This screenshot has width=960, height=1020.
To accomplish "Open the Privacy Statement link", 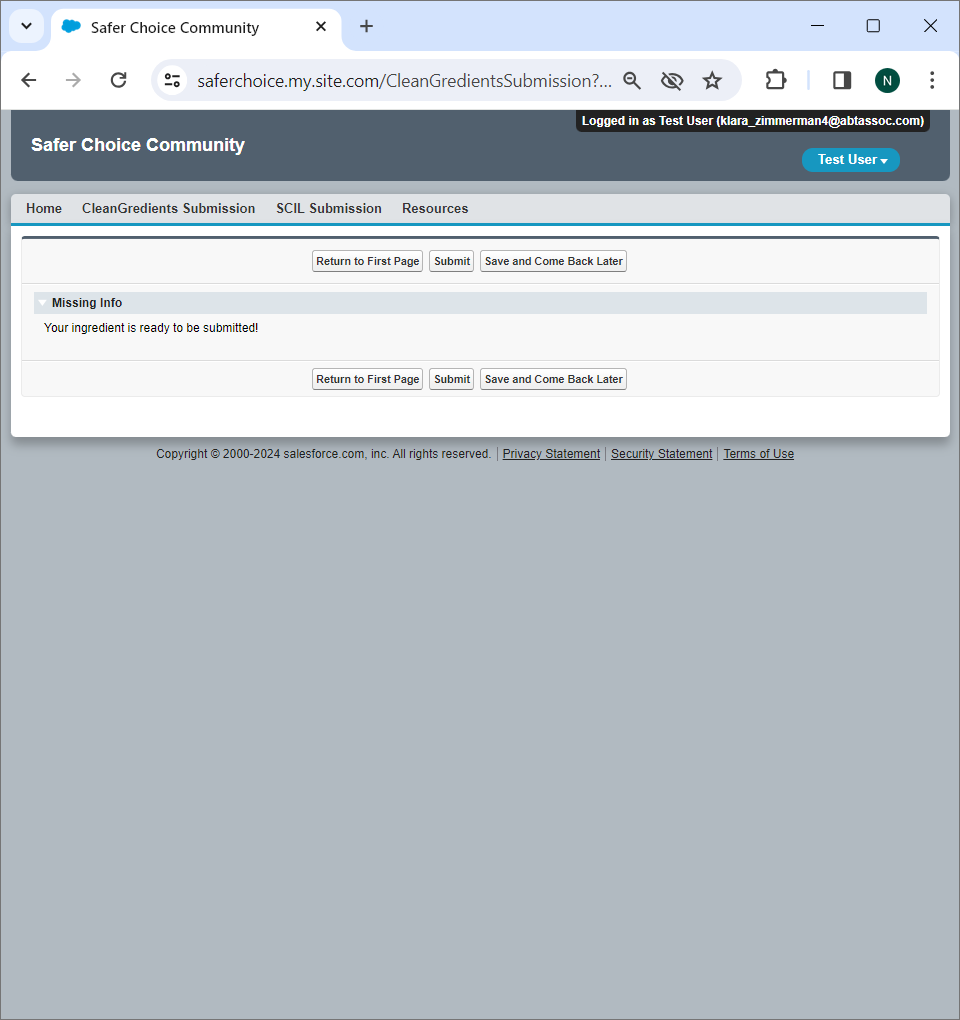I will click(x=551, y=454).
